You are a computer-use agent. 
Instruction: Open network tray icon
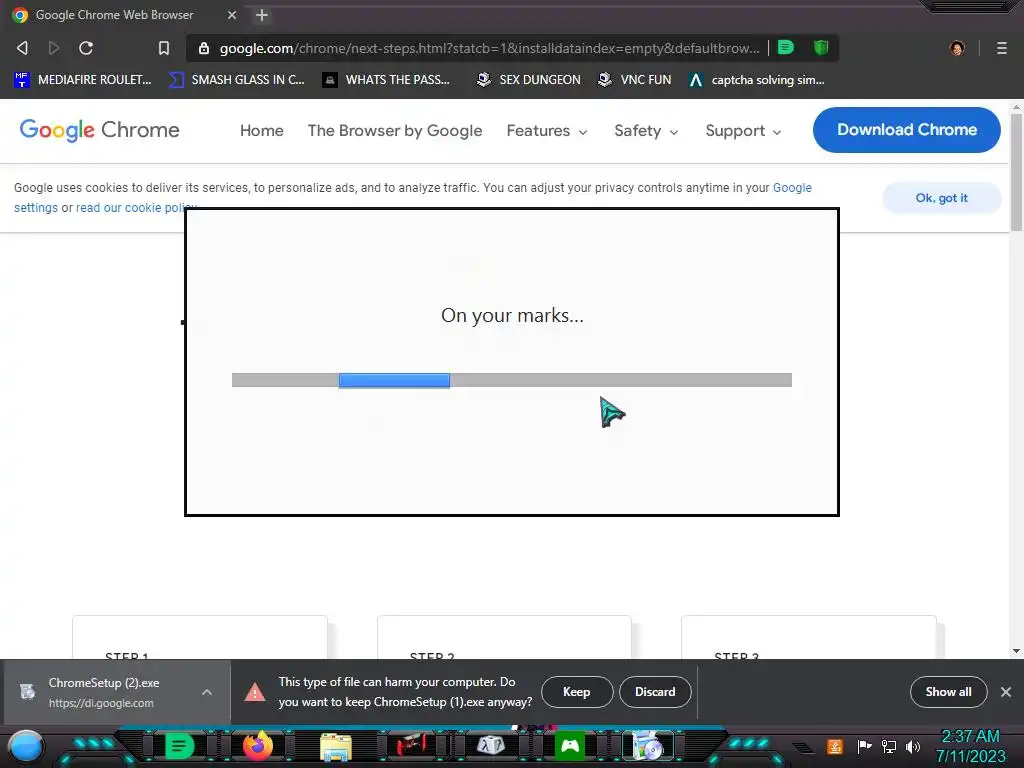(x=889, y=746)
